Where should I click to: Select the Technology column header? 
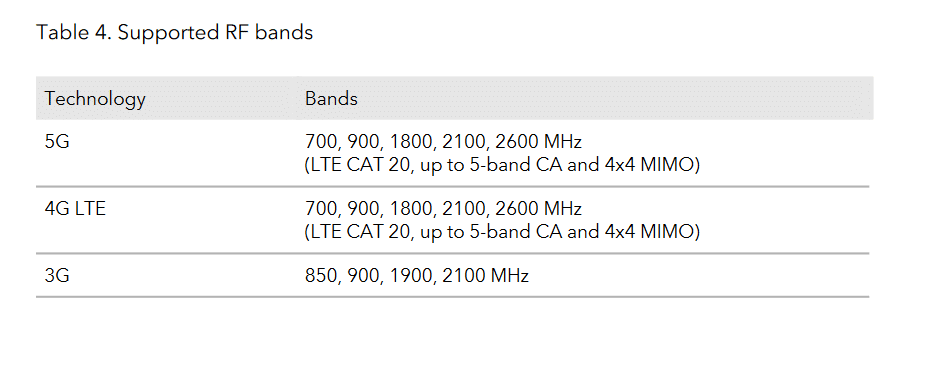click(x=95, y=99)
